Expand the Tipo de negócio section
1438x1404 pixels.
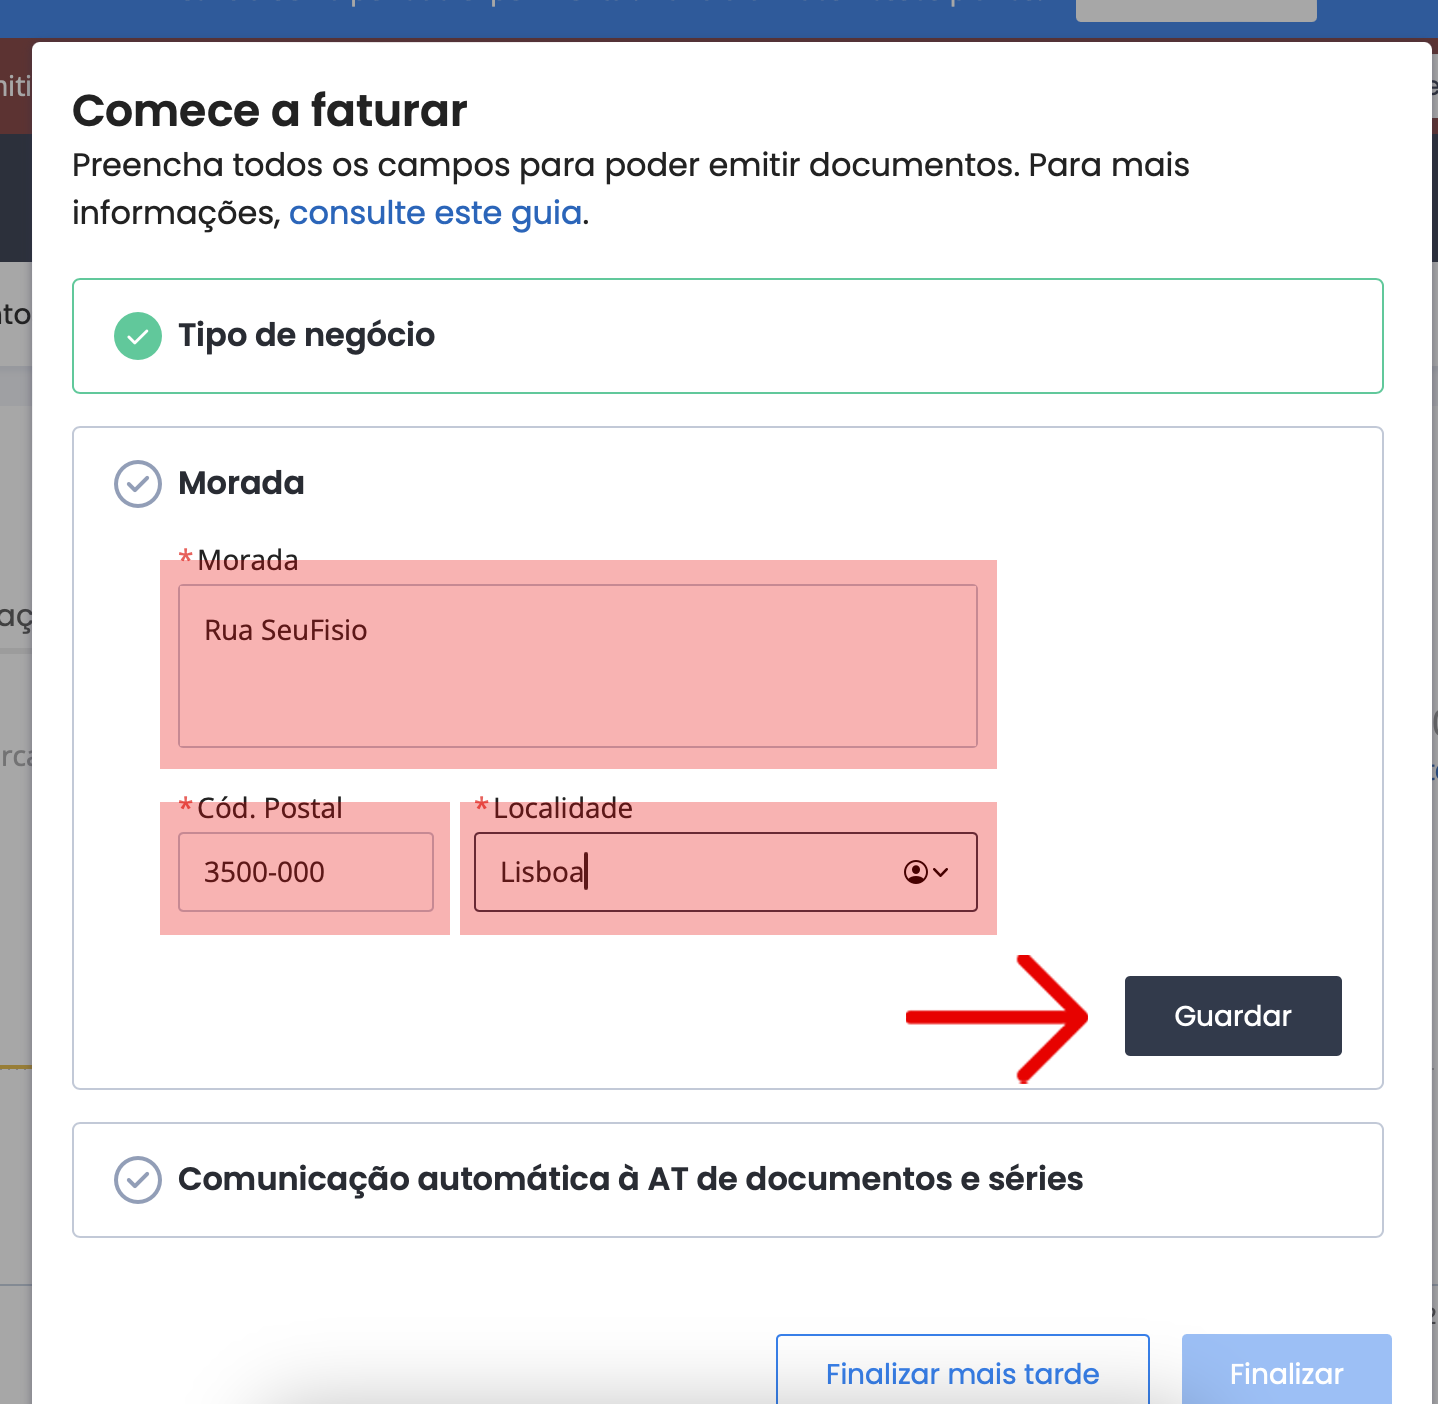click(728, 336)
